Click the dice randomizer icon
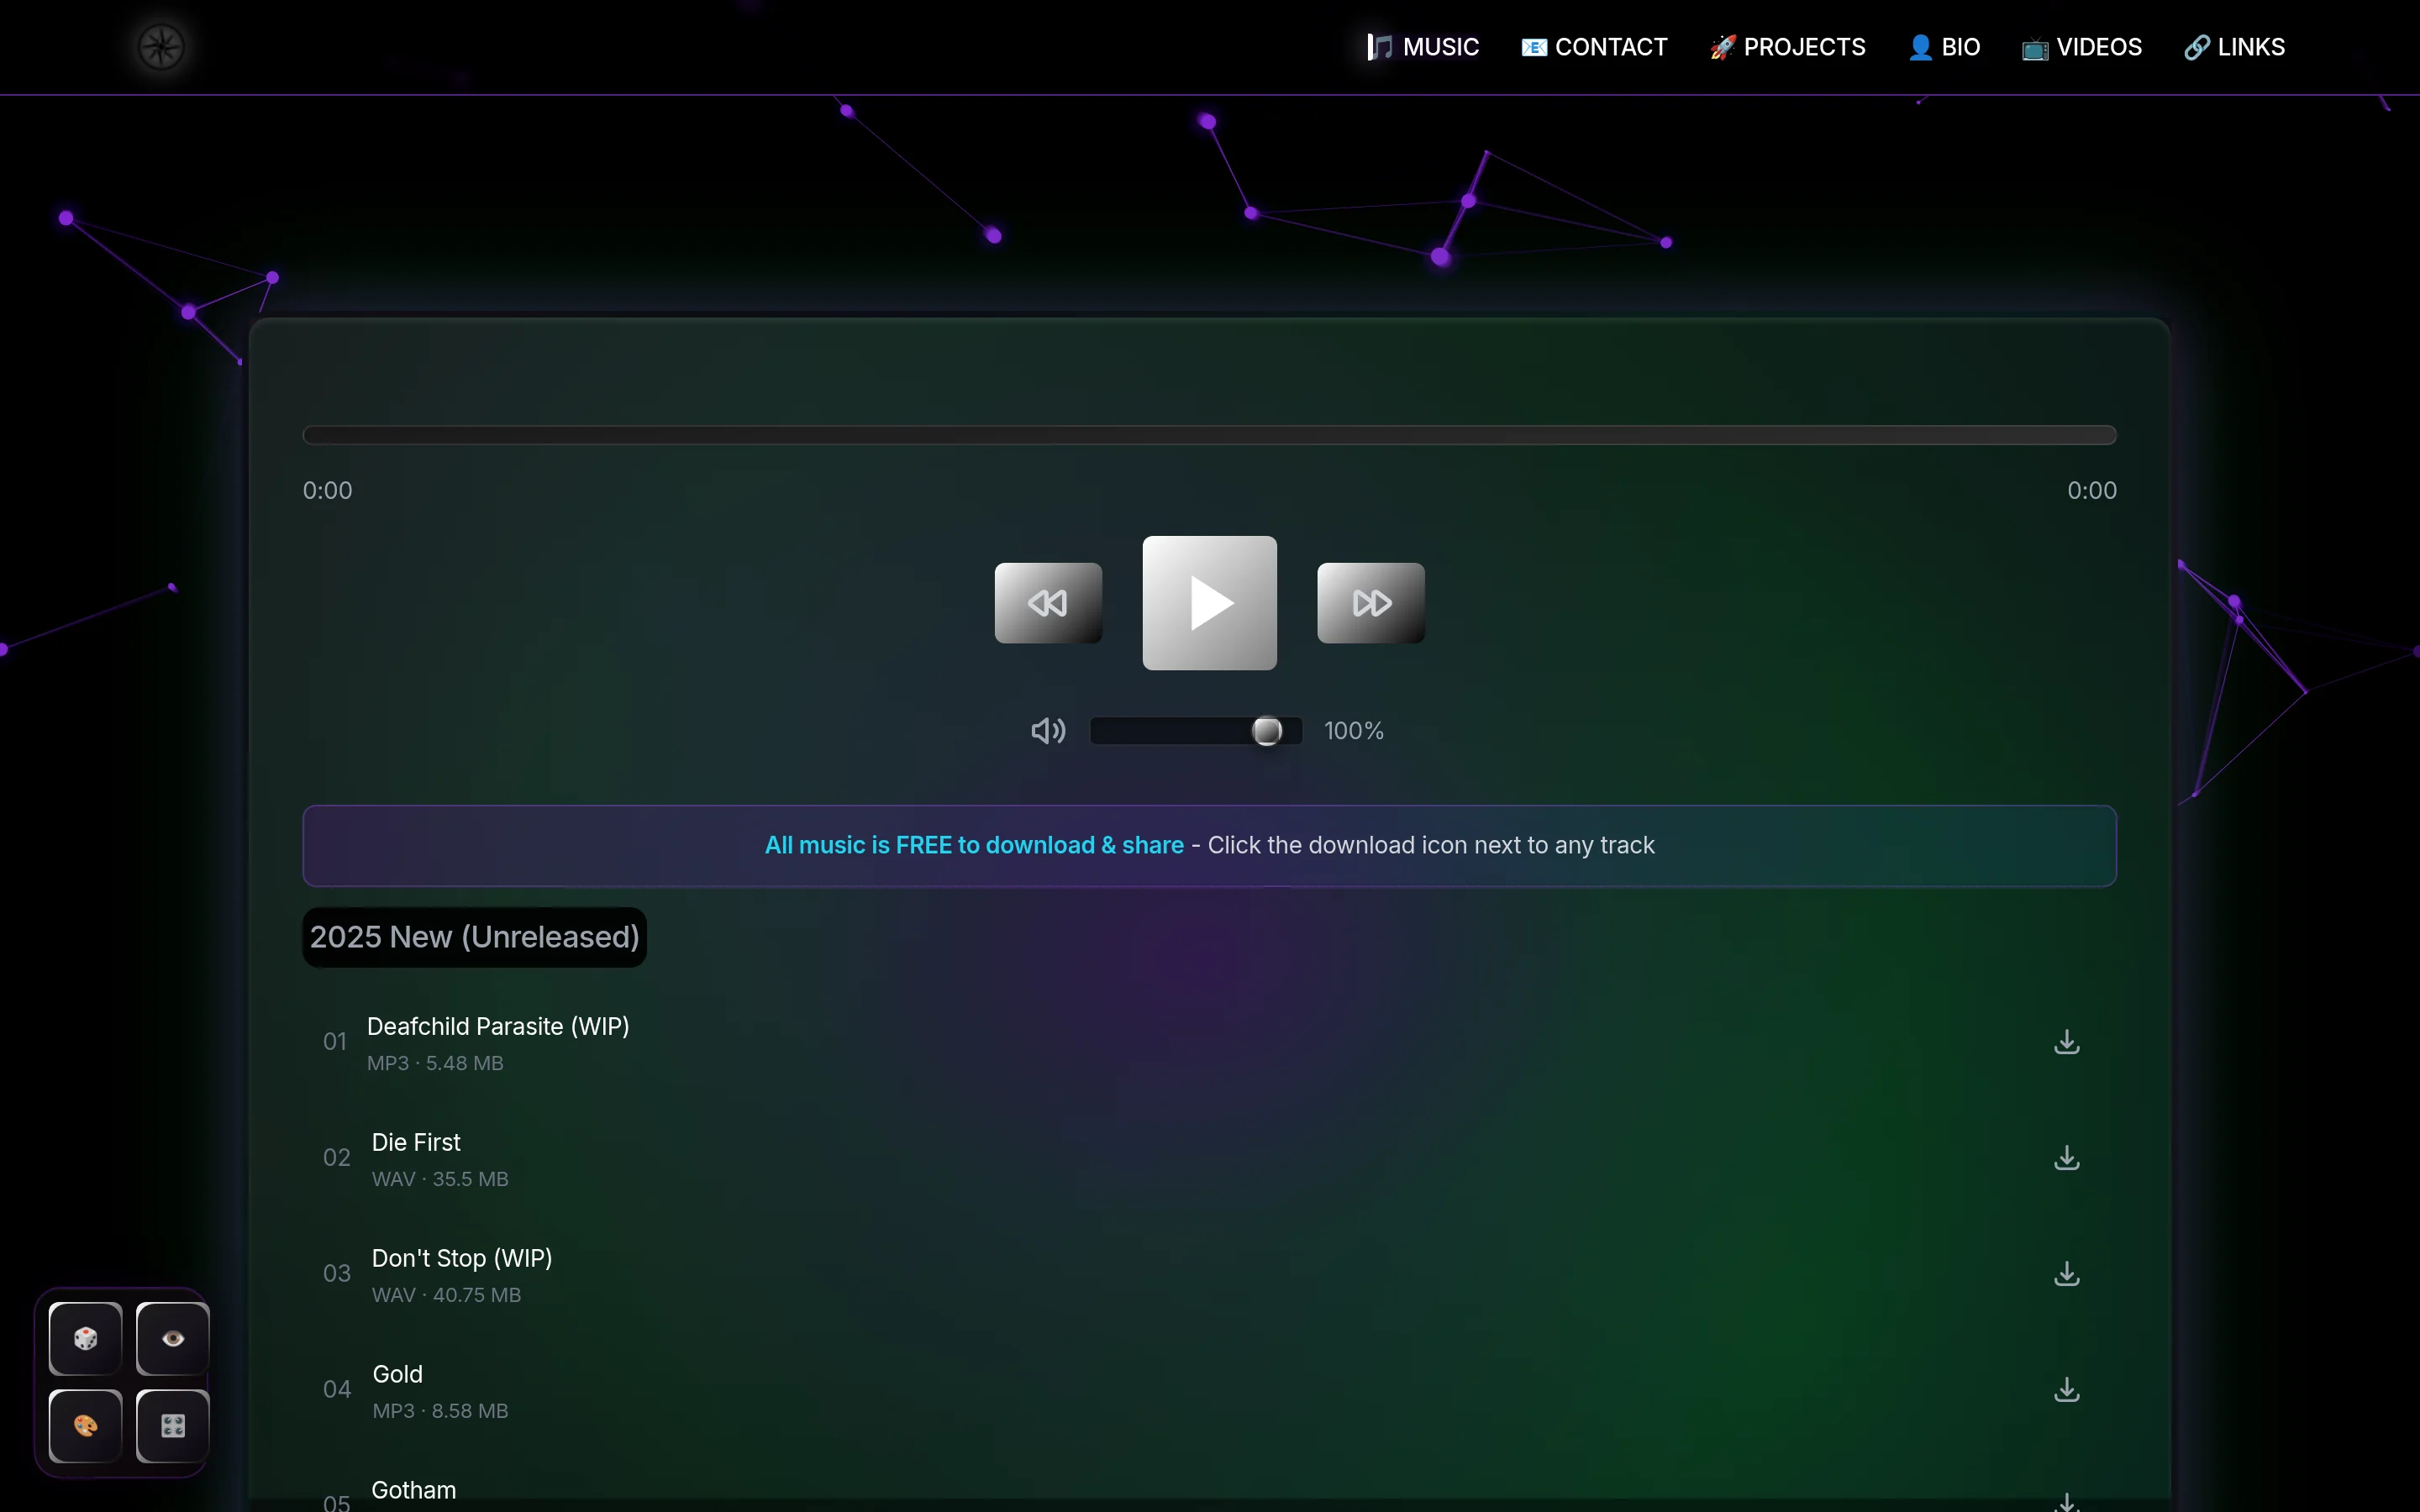 point(84,1338)
